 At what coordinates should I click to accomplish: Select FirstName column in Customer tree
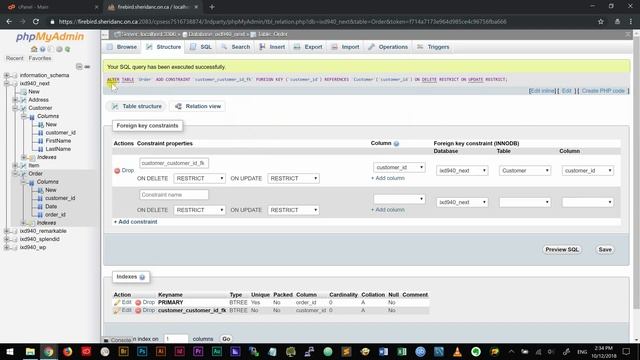pyautogui.click(x=58, y=141)
